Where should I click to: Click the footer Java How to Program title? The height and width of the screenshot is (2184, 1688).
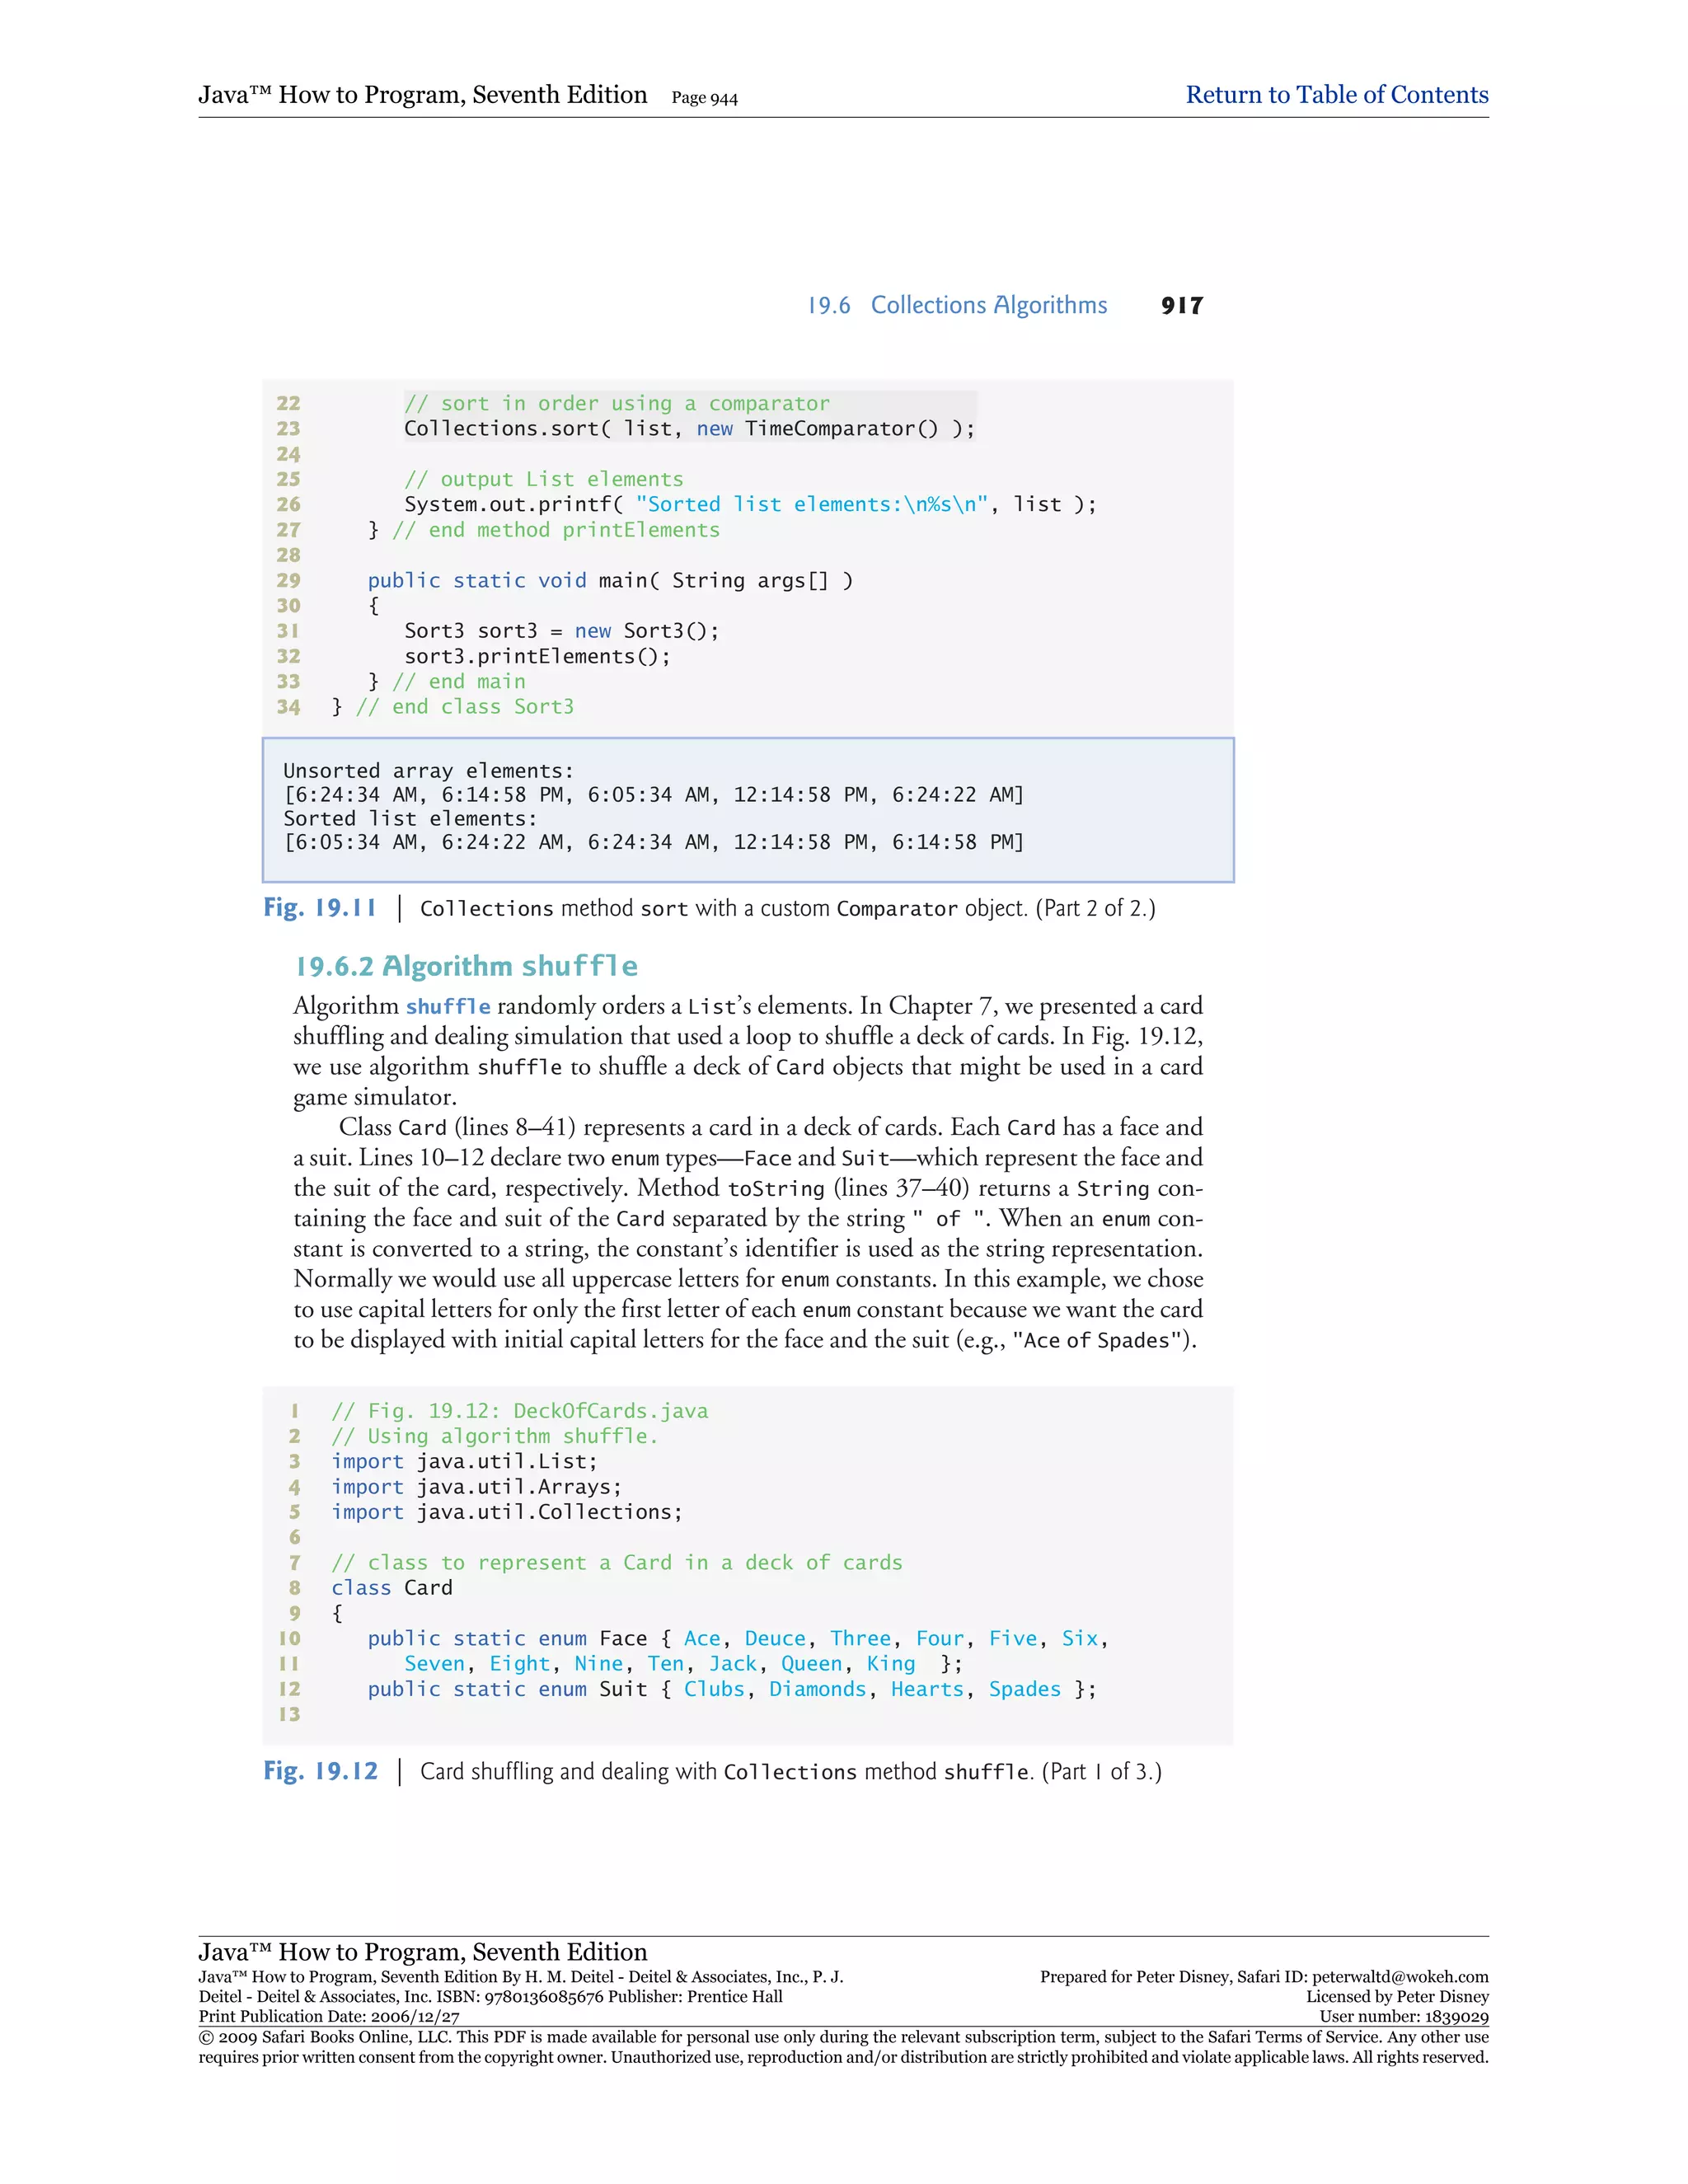[422, 1952]
